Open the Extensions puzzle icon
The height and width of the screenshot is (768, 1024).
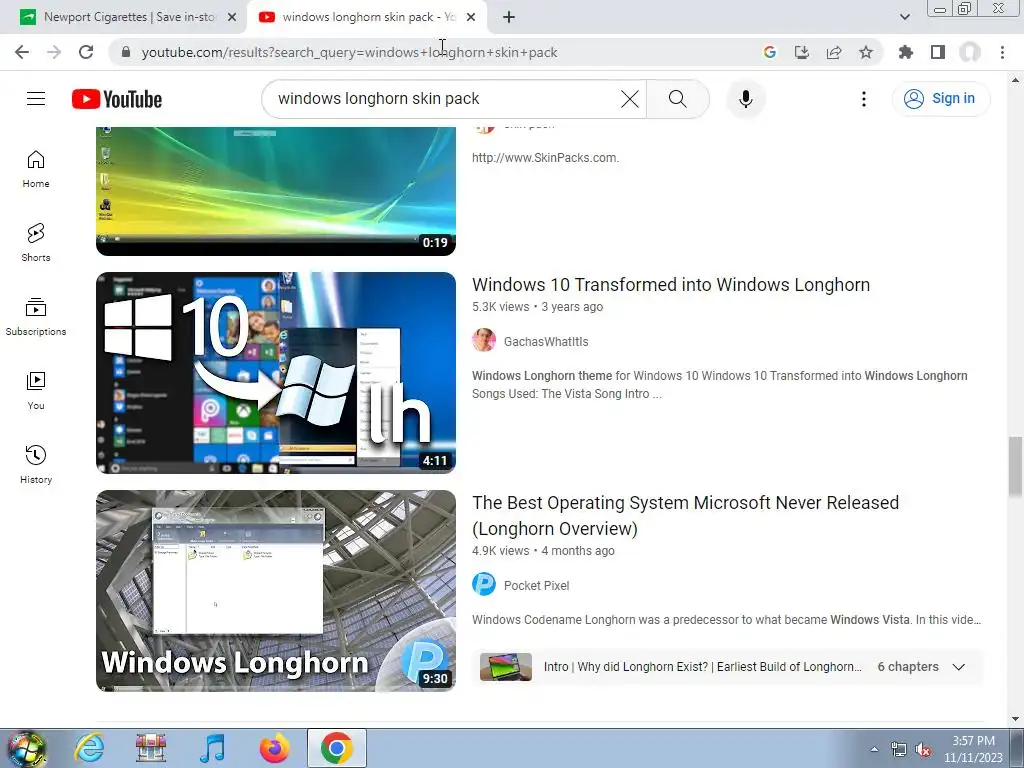tap(906, 52)
